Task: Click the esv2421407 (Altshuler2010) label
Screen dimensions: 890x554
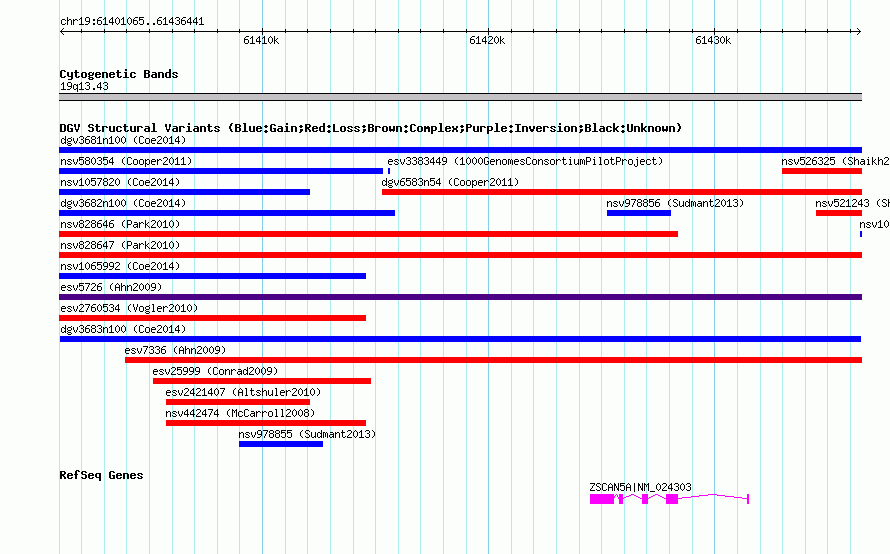Action: point(243,392)
